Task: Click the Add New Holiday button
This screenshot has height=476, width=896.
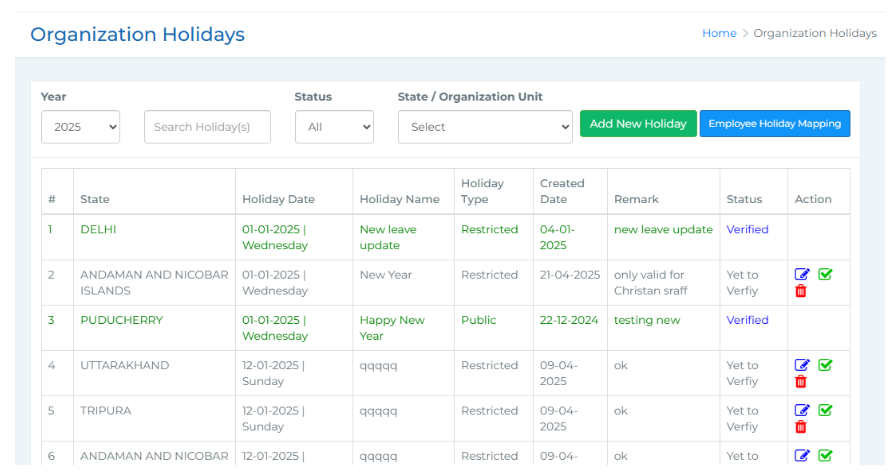Action: click(x=638, y=124)
